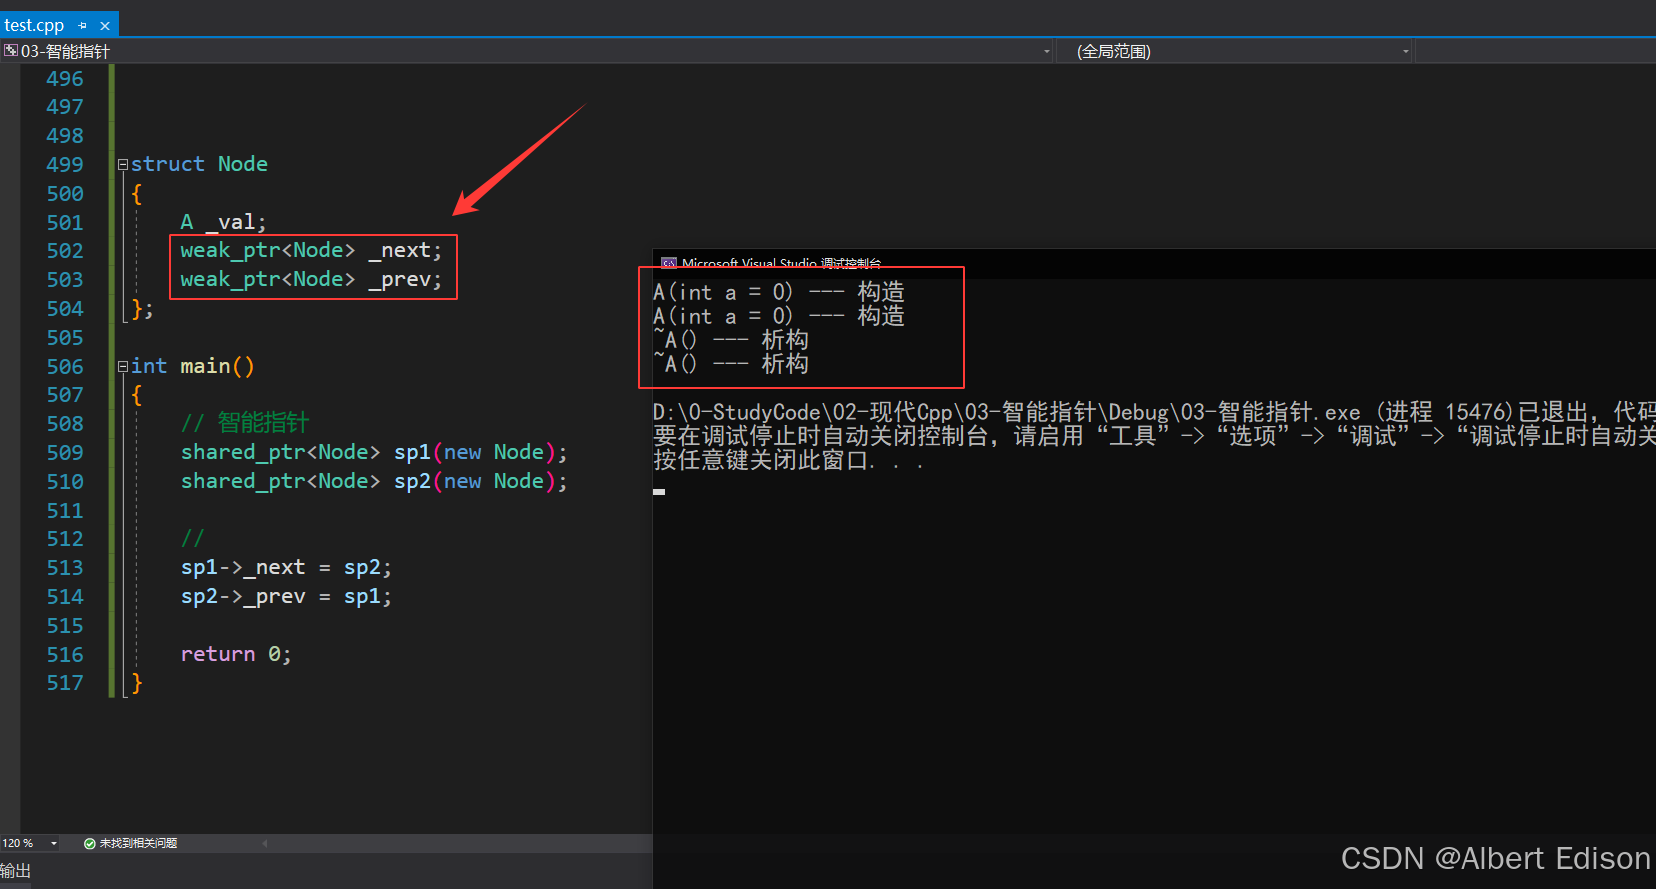
Task: Click the first 'A(int a = 0) --- 构造' console line
Action: coord(779,292)
